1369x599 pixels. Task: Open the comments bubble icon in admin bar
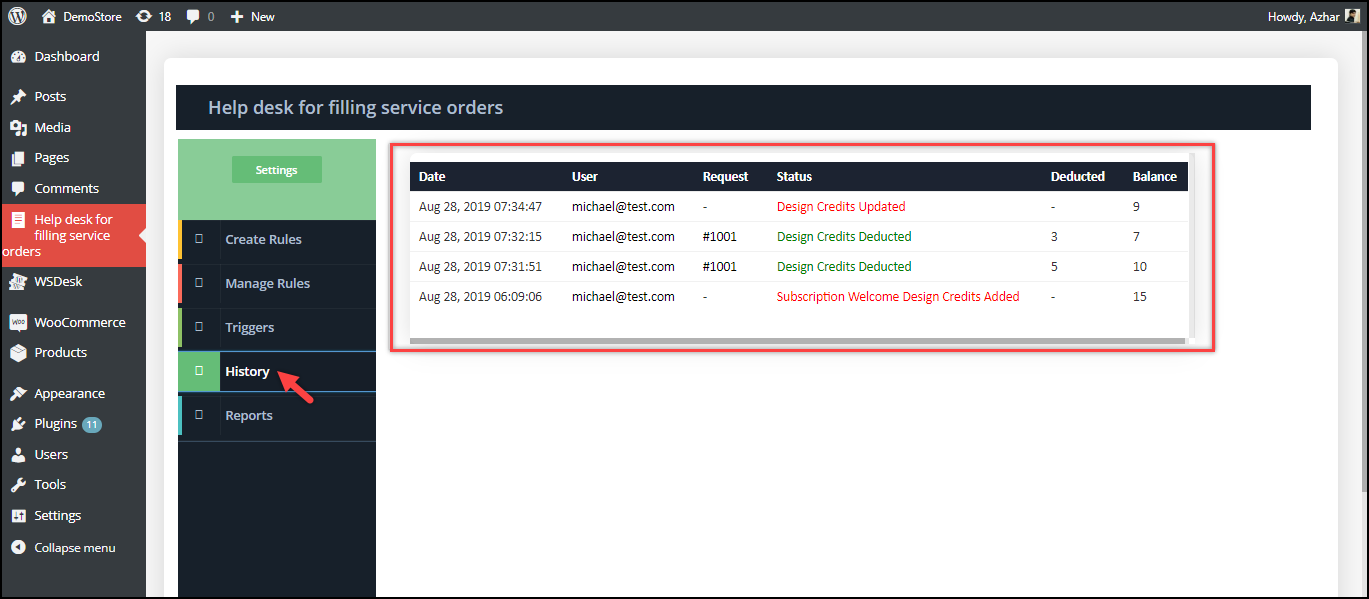(x=193, y=17)
